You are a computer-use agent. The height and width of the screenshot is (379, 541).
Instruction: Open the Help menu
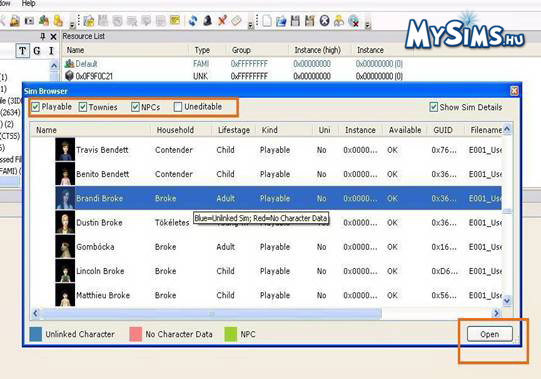coord(28,3)
